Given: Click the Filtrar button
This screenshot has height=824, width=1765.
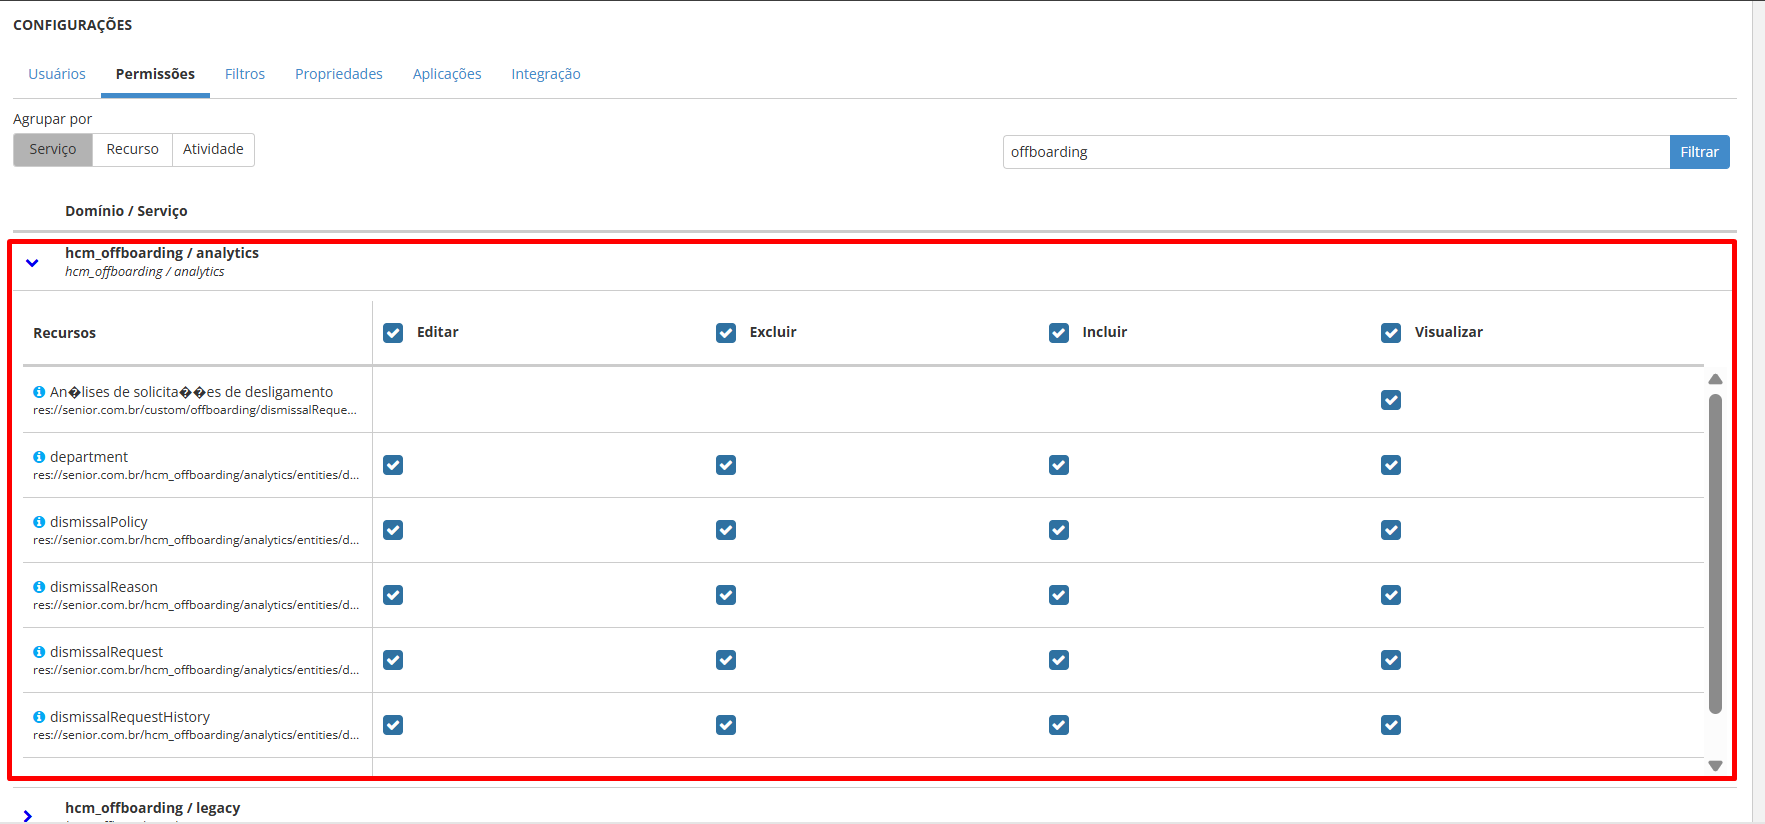Looking at the screenshot, I should (x=1699, y=152).
